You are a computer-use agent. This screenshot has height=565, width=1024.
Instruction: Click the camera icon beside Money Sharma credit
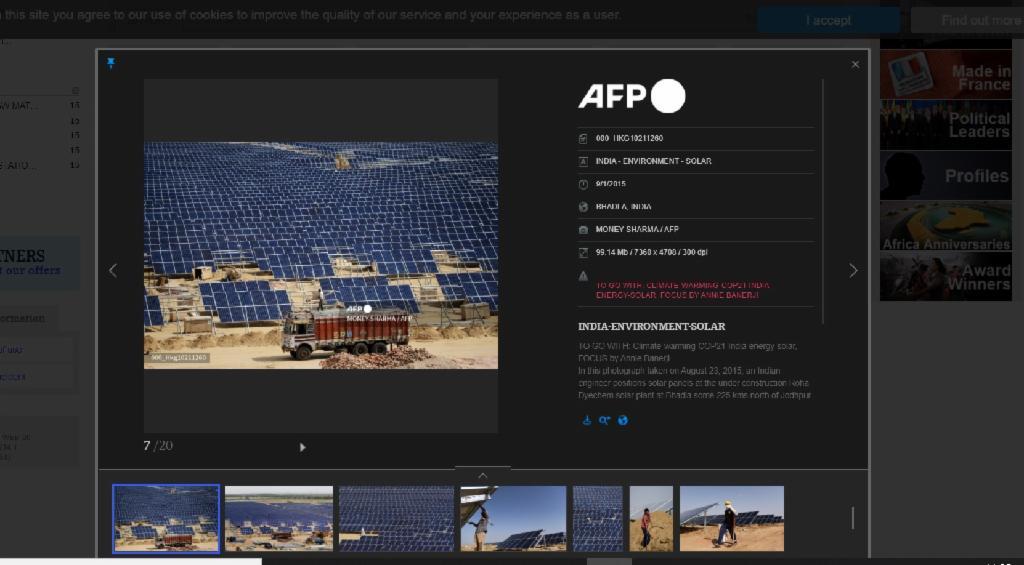[583, 229]
